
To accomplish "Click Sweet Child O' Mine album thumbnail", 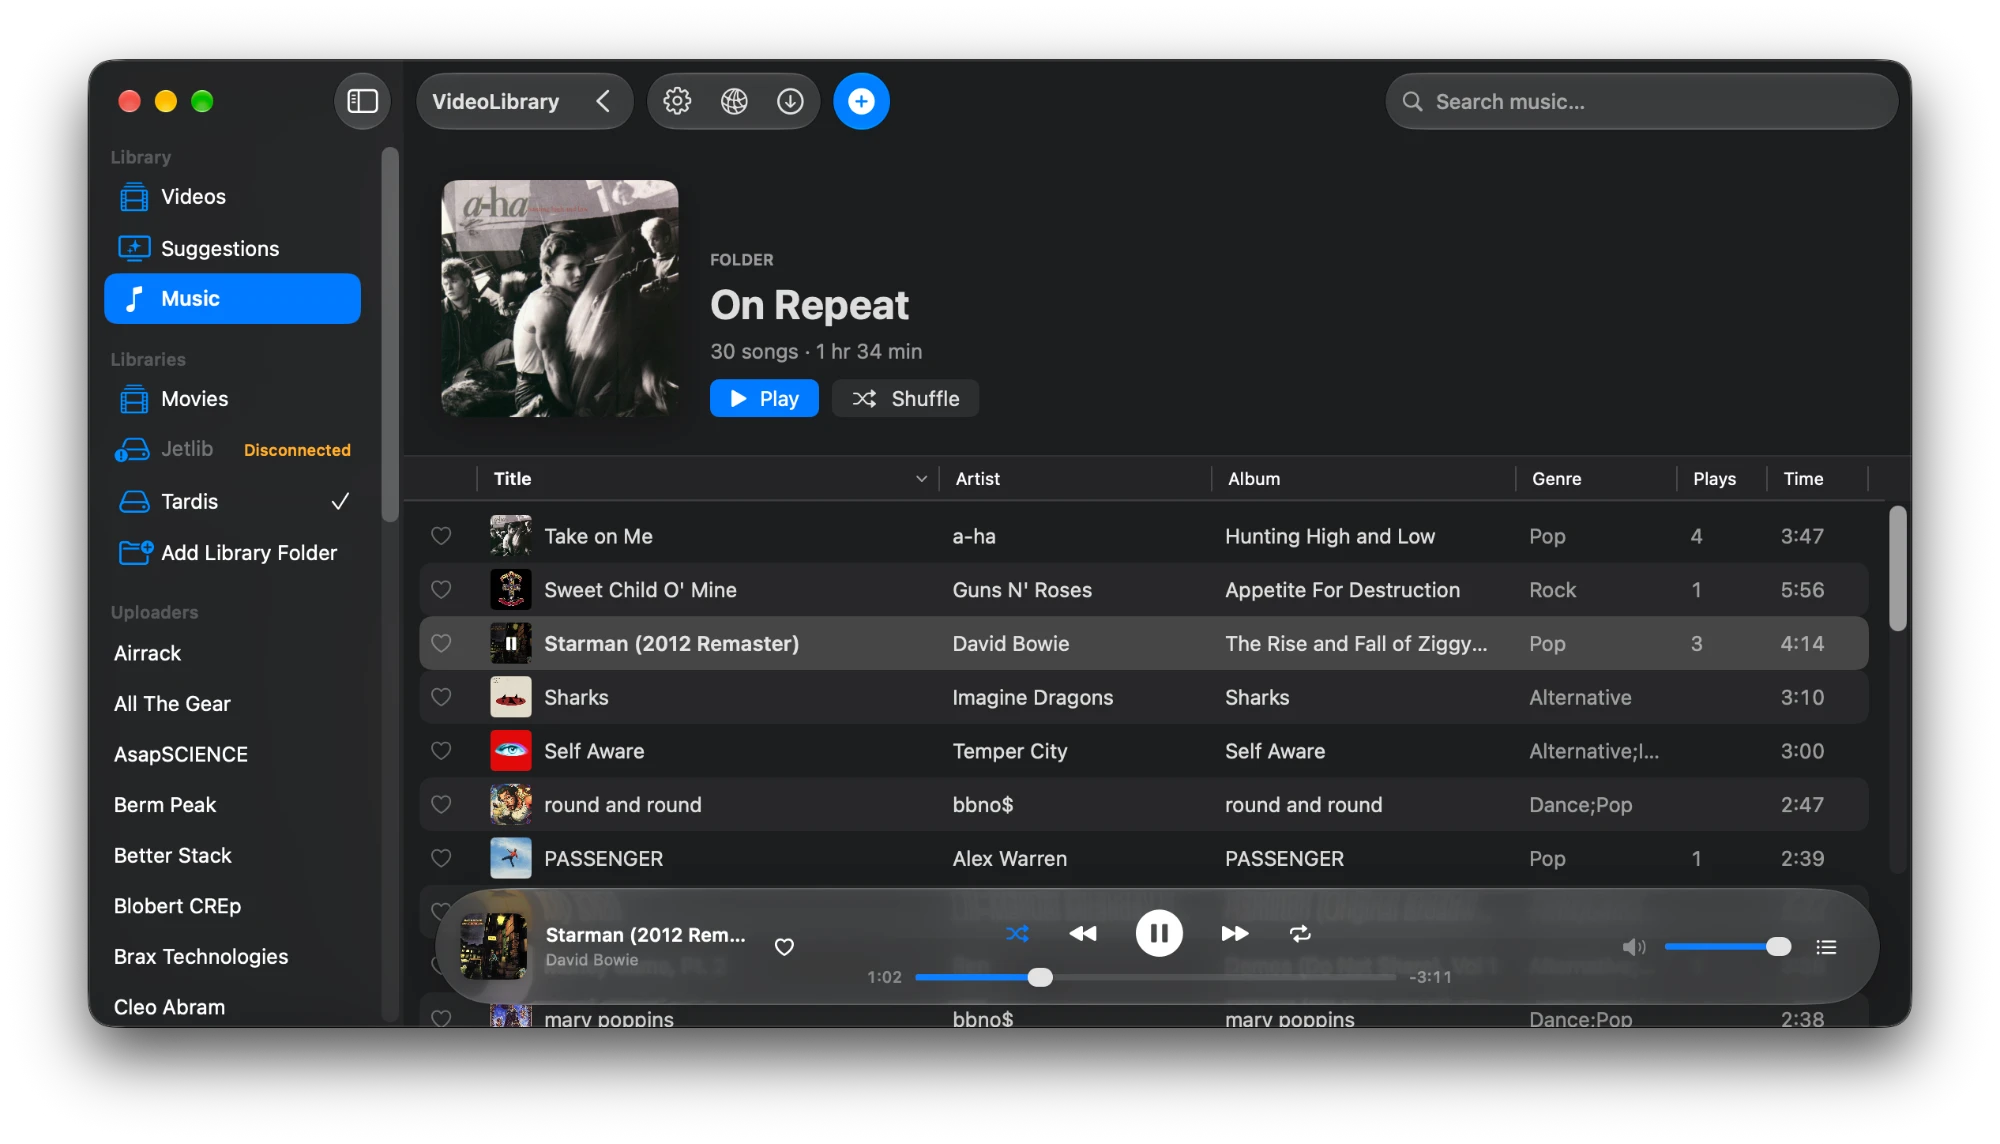I will click(511, 590).
